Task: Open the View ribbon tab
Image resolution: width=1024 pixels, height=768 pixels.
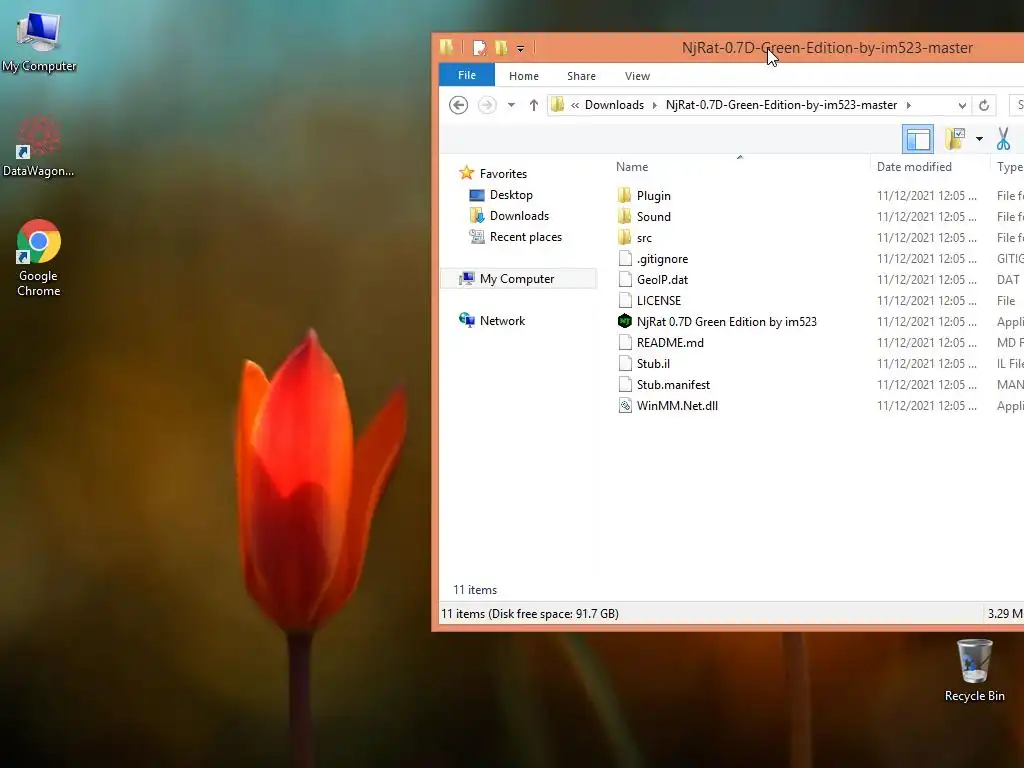Action: click(637, 76)
